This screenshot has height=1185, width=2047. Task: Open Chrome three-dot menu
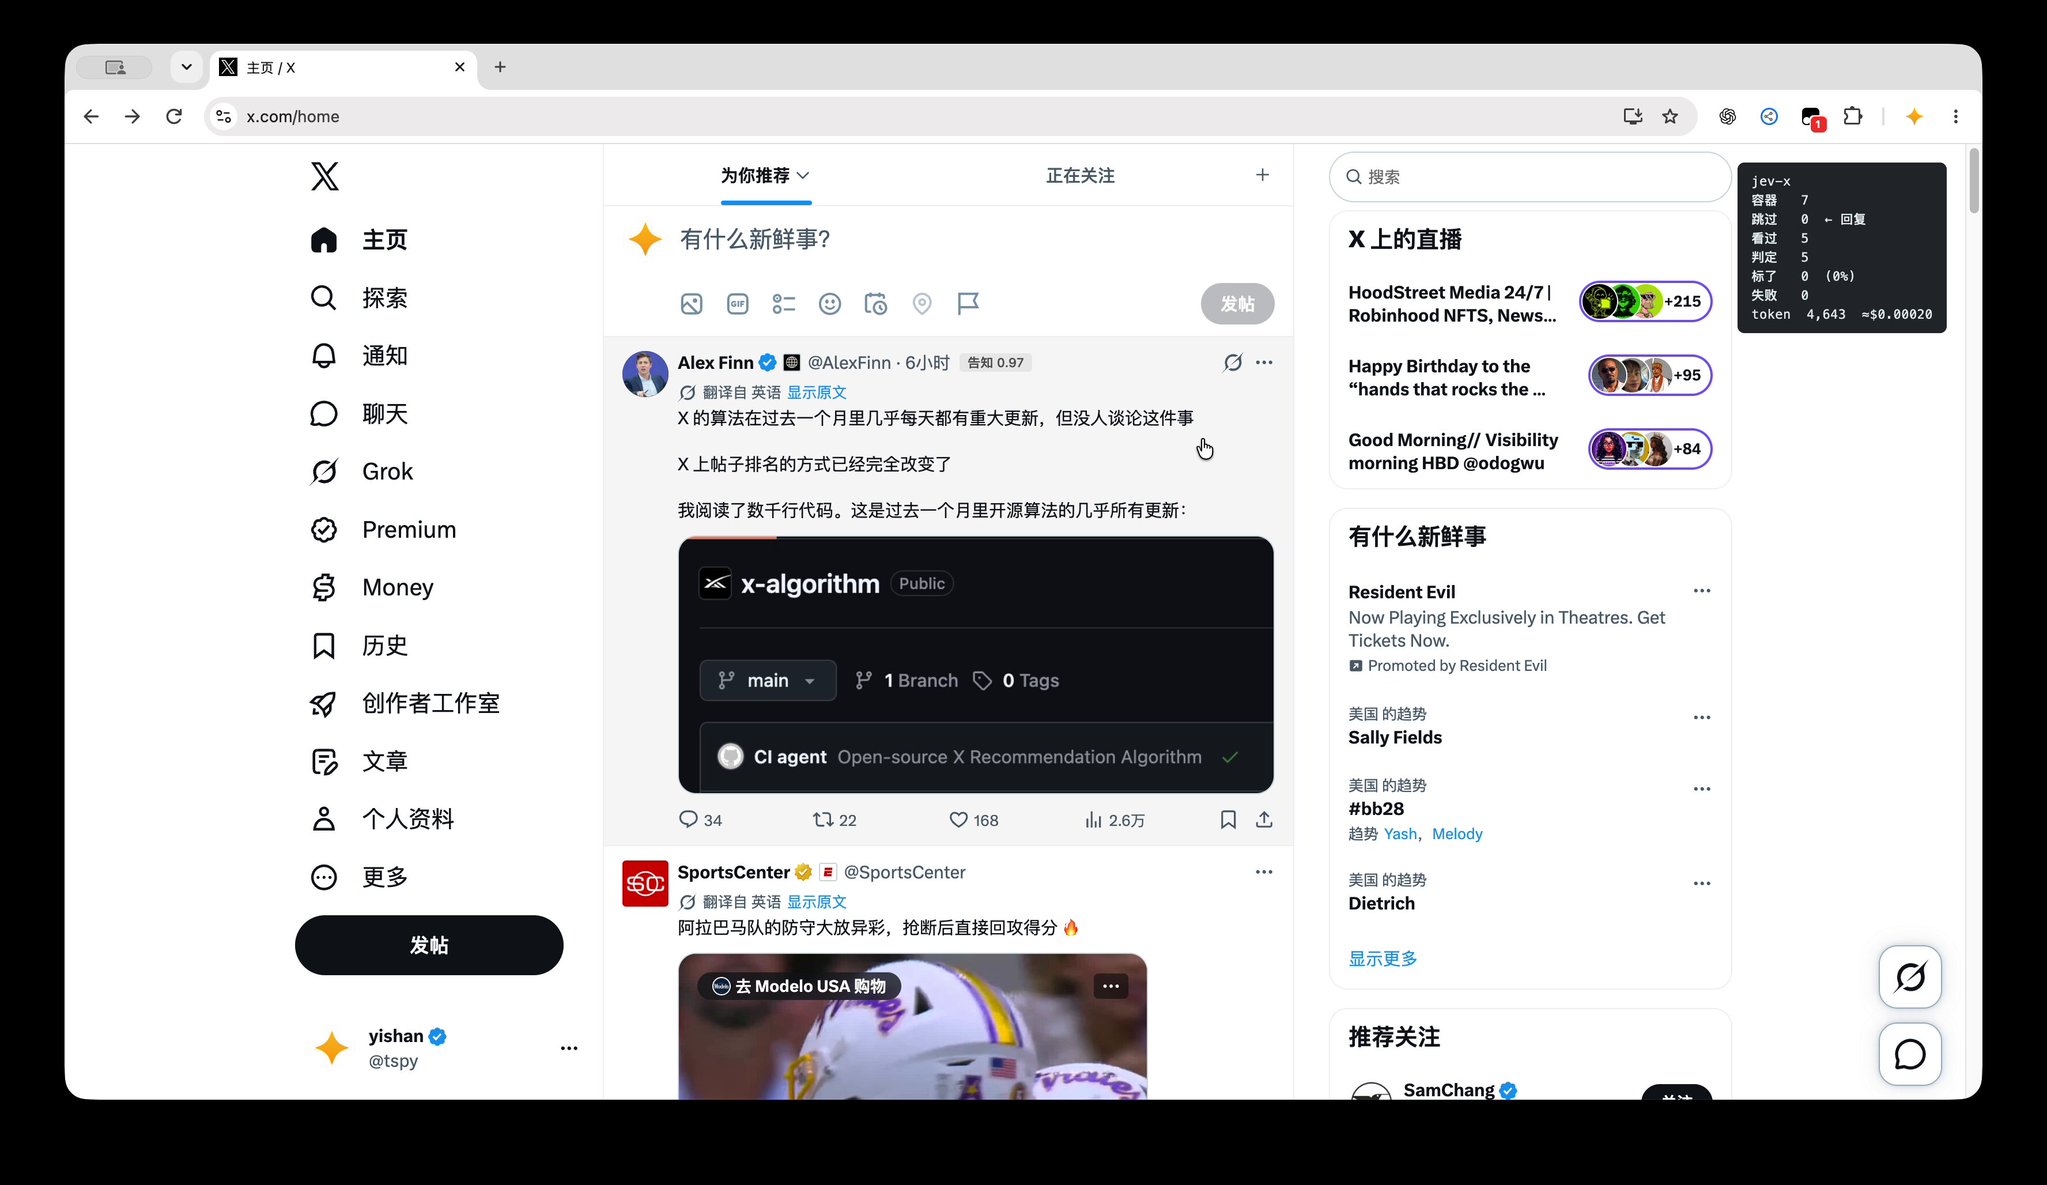(x=1955, y=116)
